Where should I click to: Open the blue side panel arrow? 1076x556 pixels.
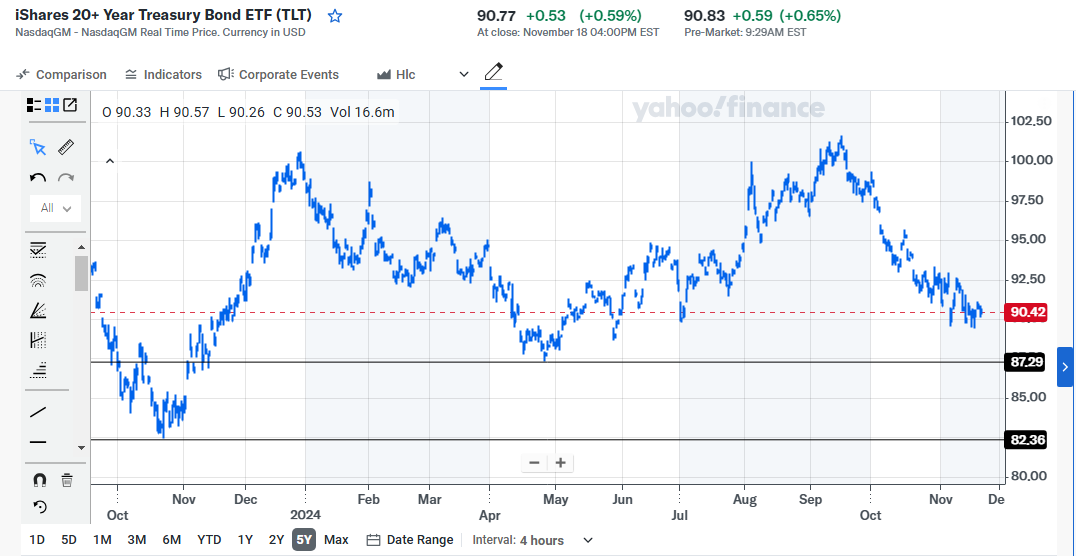coord(1065,367)
